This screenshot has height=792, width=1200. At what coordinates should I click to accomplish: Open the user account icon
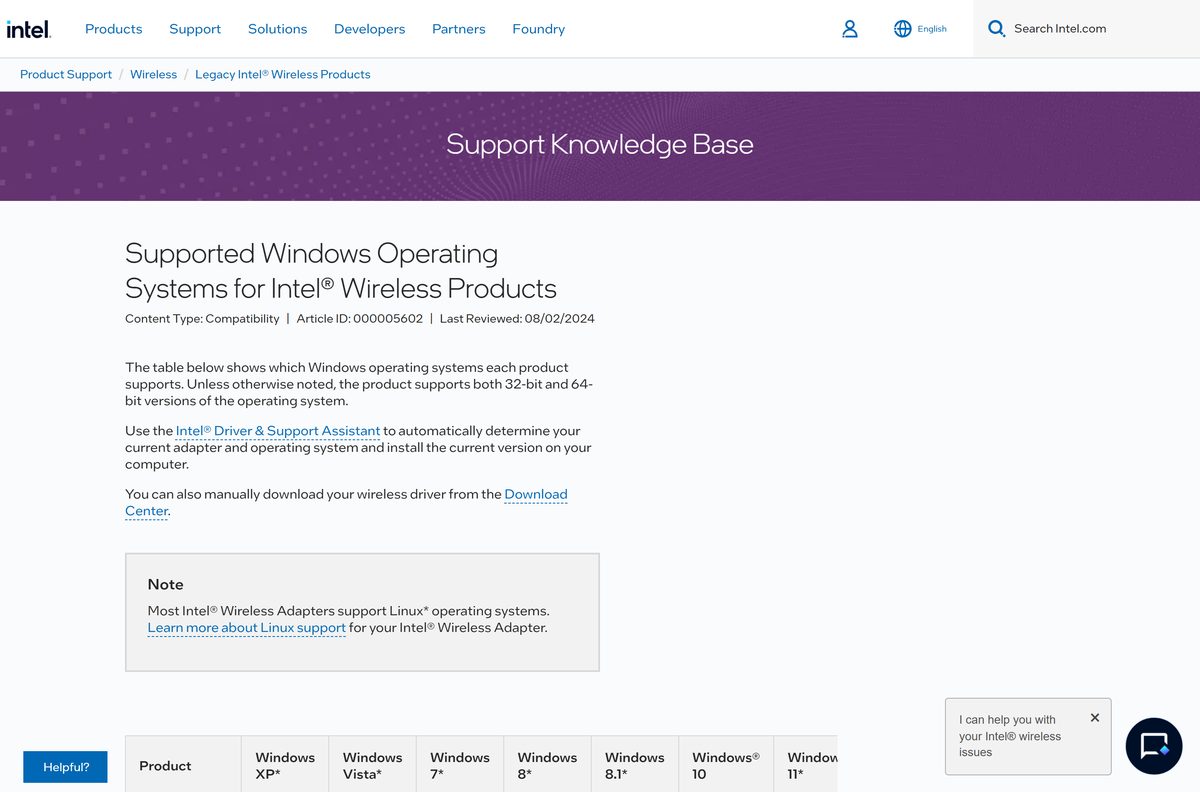coord(850,29)
